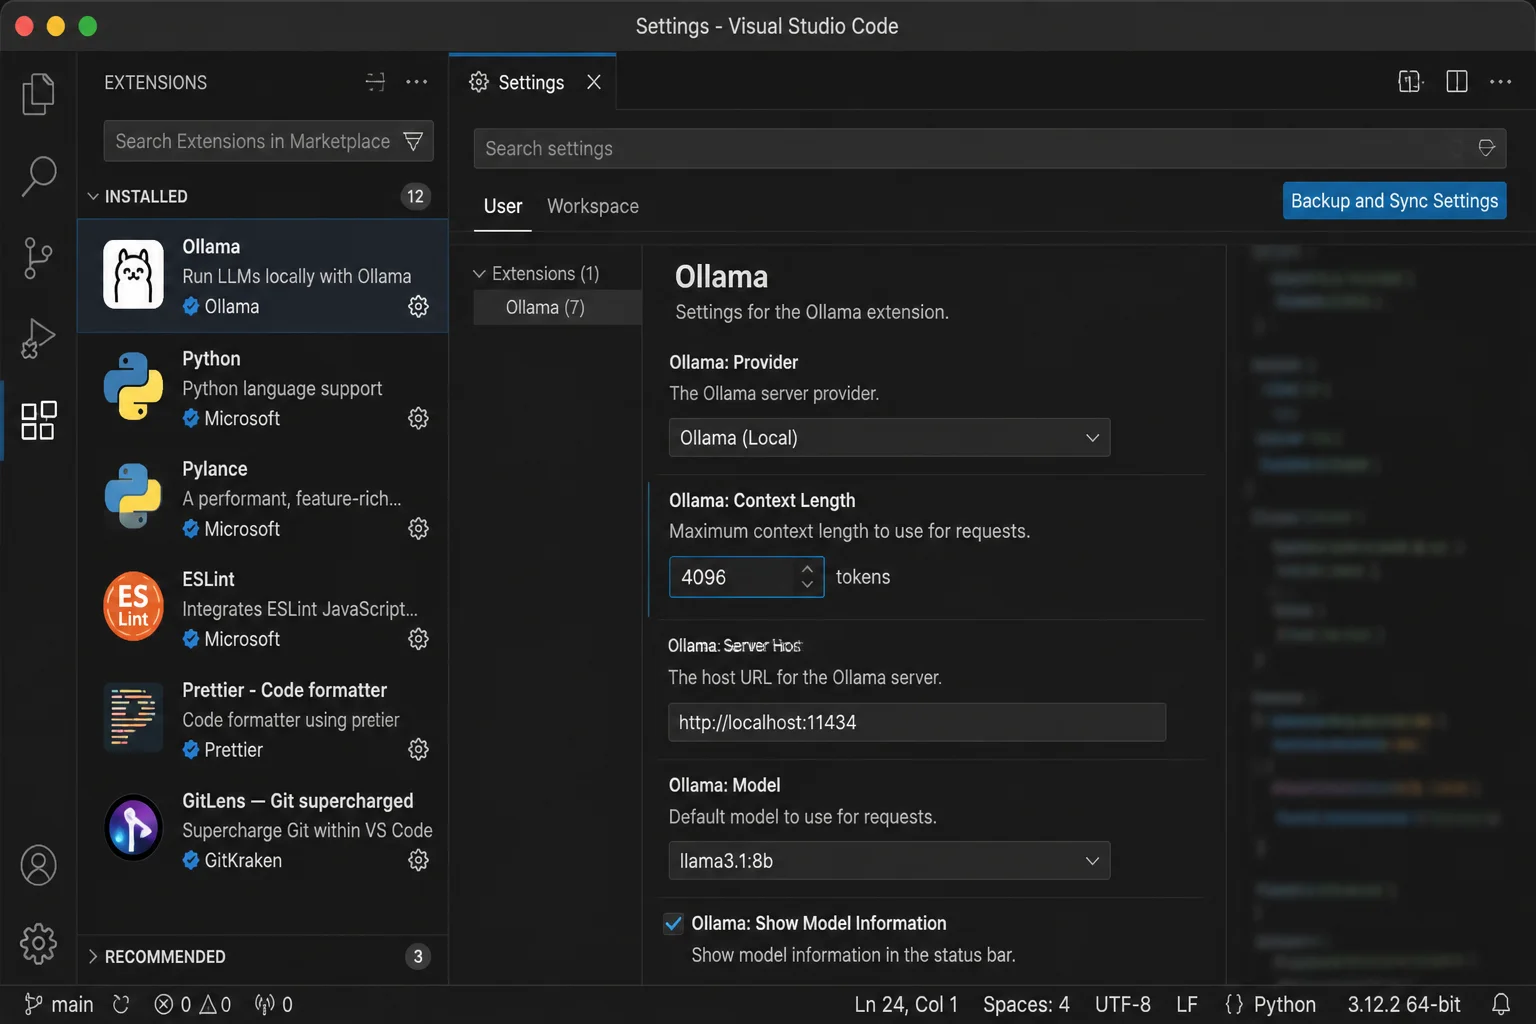The image size is (1536, 1024).
Task: Click the Ollama settings heading
Action: [721, 276]
